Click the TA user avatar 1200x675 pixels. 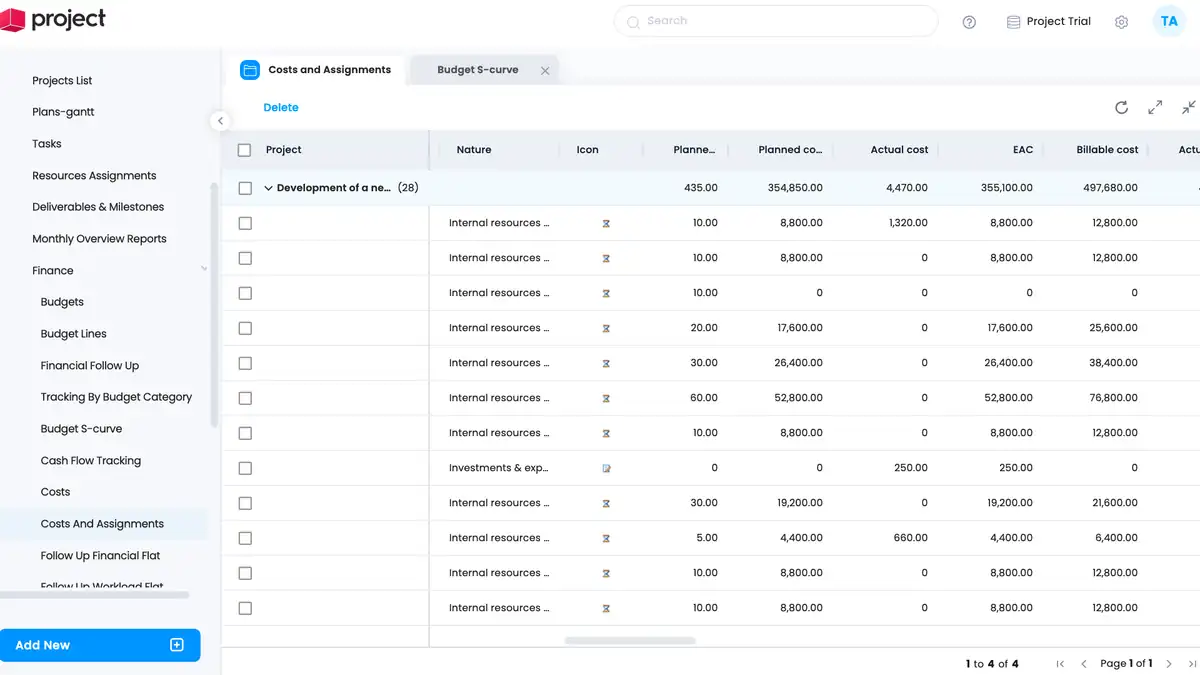[x=1168, y=21]
